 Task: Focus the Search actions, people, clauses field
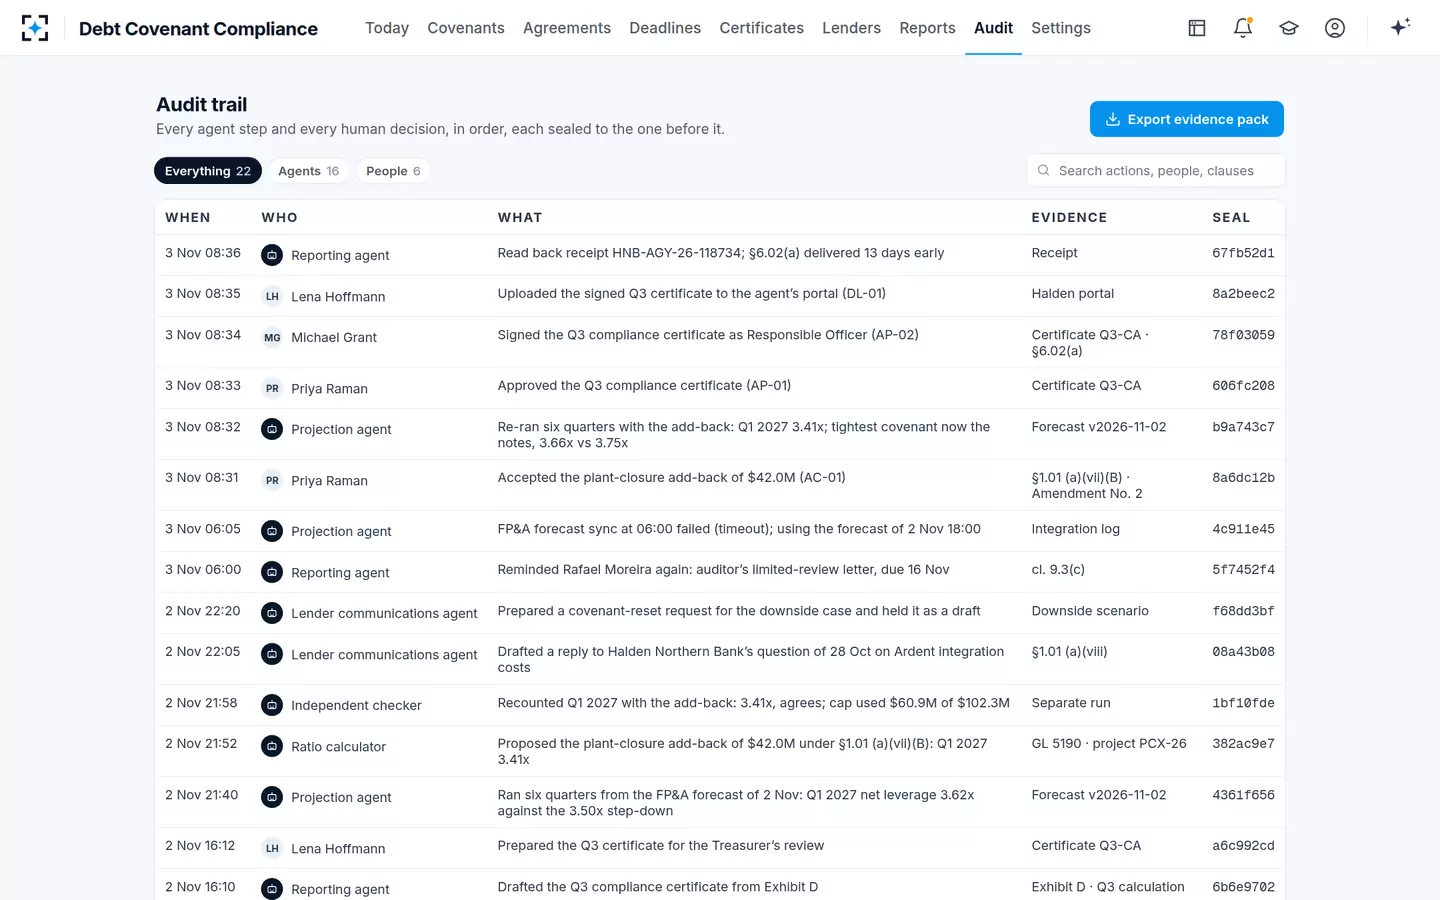[x=1156, y=171]
